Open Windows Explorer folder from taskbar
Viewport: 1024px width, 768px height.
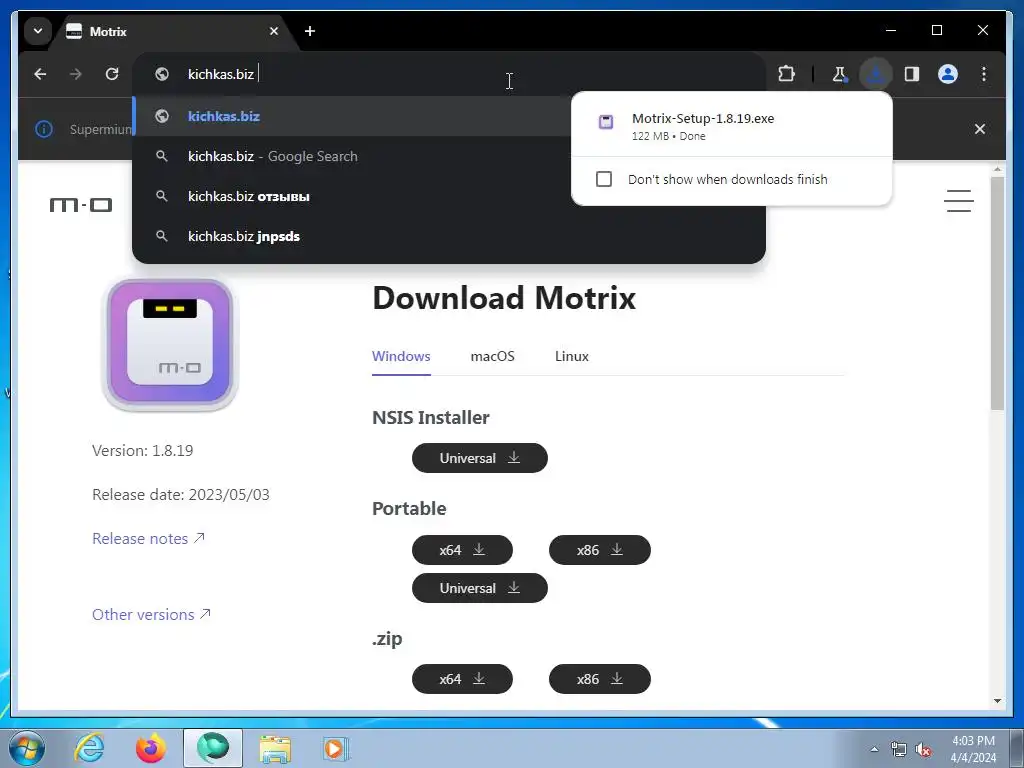pyautogui.click(x=275, y=748)
